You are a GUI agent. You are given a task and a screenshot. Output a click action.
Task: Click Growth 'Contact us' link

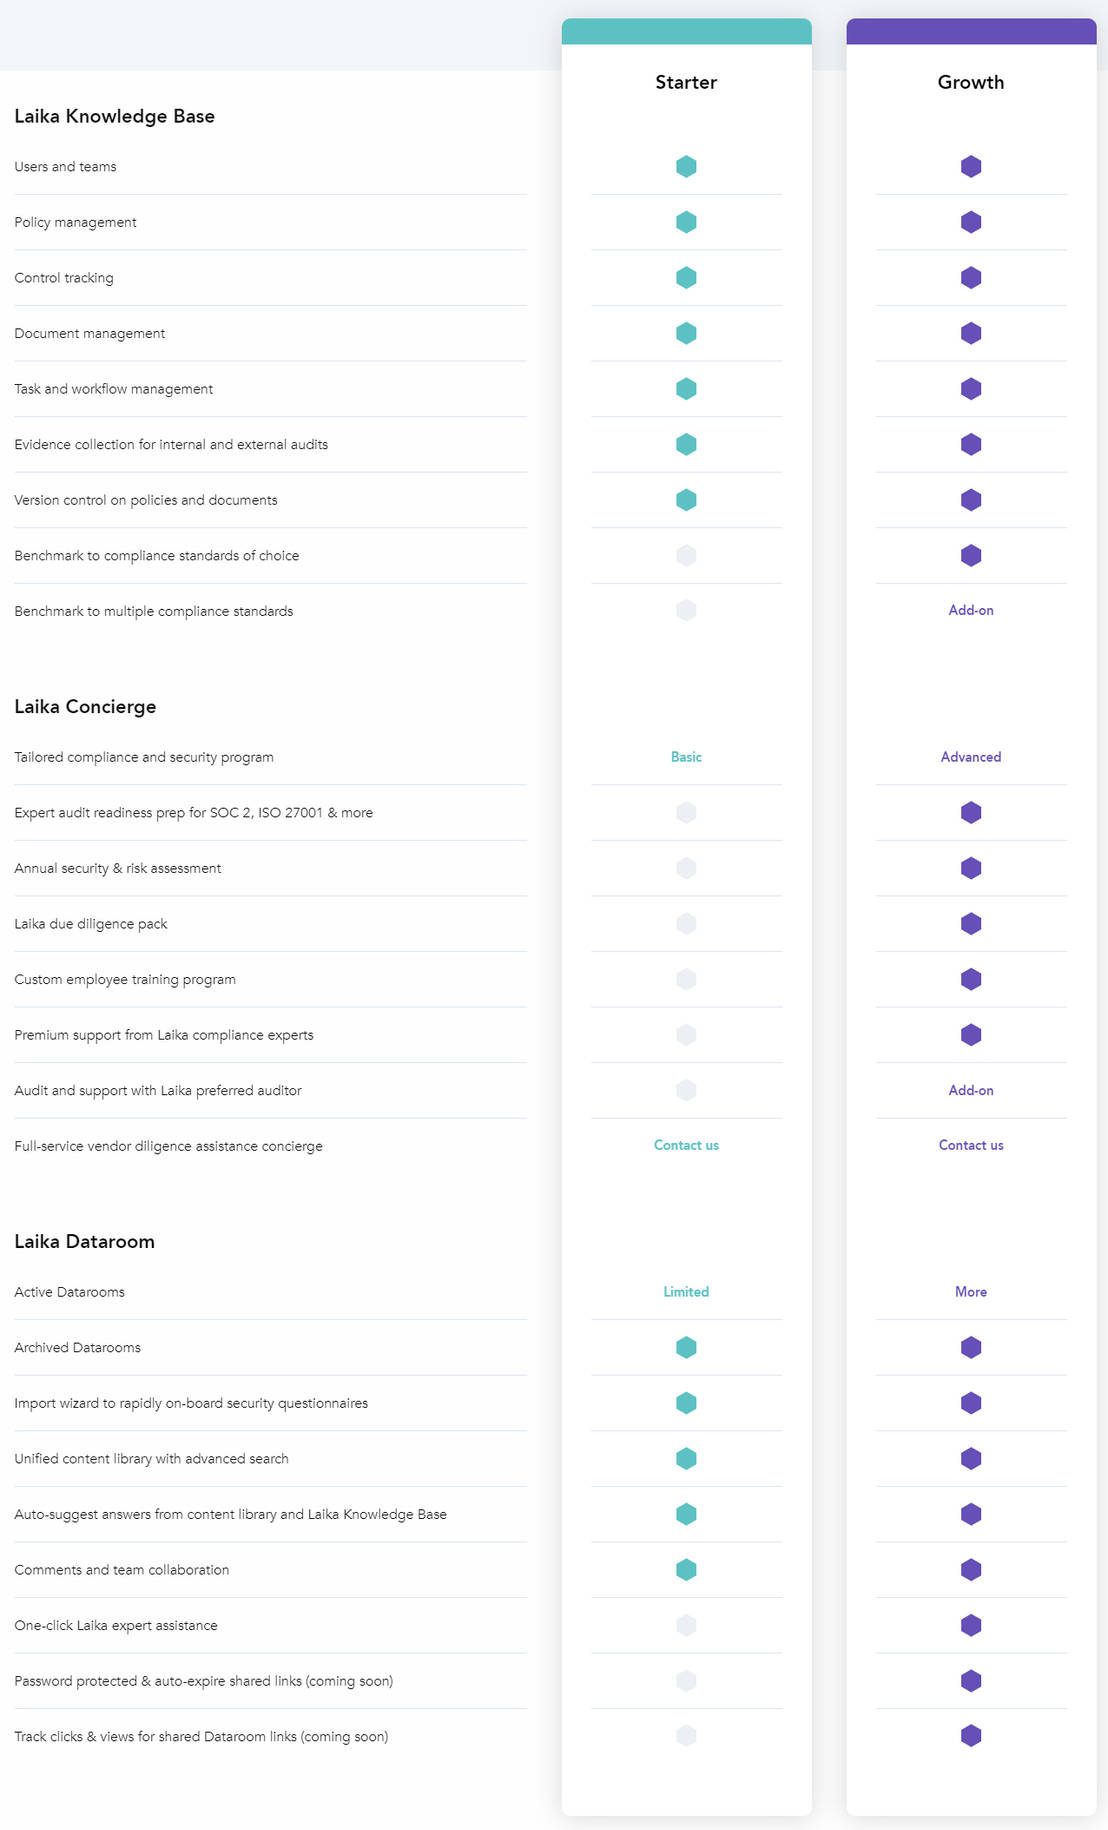(971, 1145)
